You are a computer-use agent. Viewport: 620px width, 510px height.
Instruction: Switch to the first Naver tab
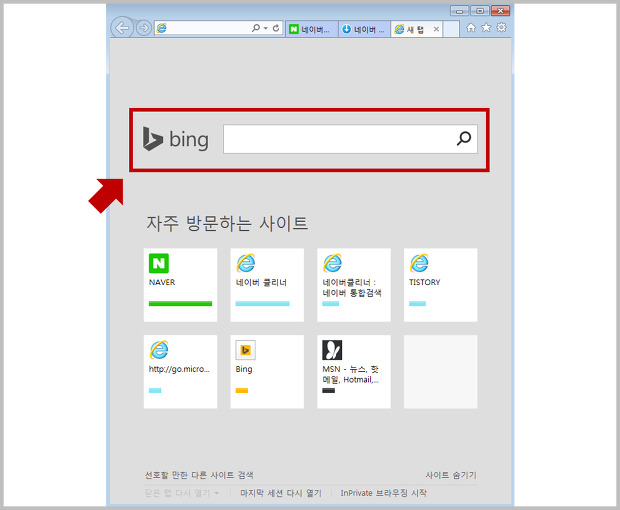pos(312,29)
